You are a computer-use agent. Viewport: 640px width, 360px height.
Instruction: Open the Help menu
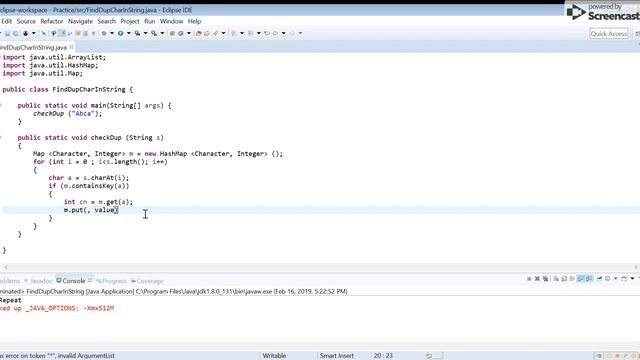coord(194,21)
